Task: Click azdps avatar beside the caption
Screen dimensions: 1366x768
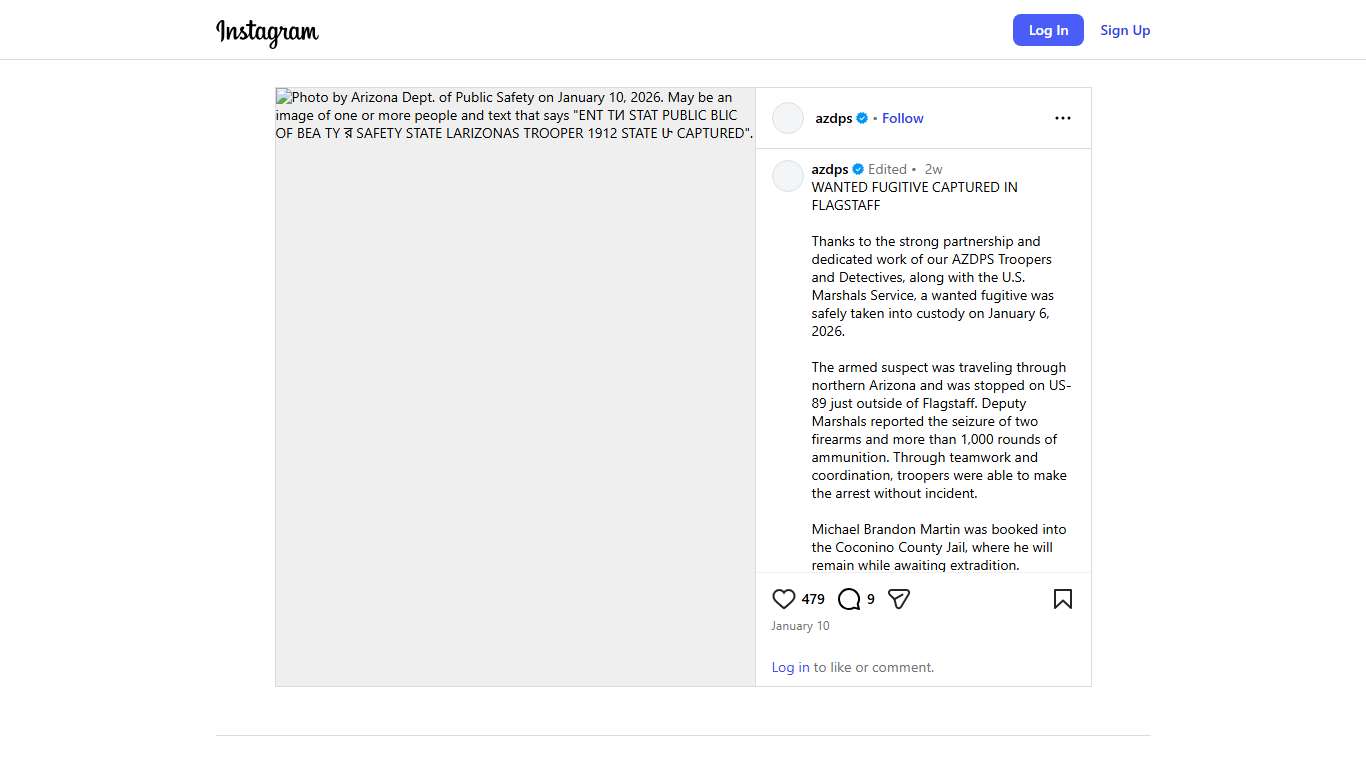Action: pyautogui.click(x=788, y=176)
